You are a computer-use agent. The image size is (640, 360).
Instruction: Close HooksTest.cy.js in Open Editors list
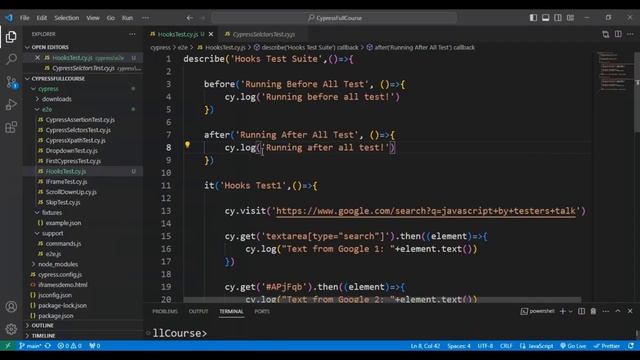[x=38, y=58]
